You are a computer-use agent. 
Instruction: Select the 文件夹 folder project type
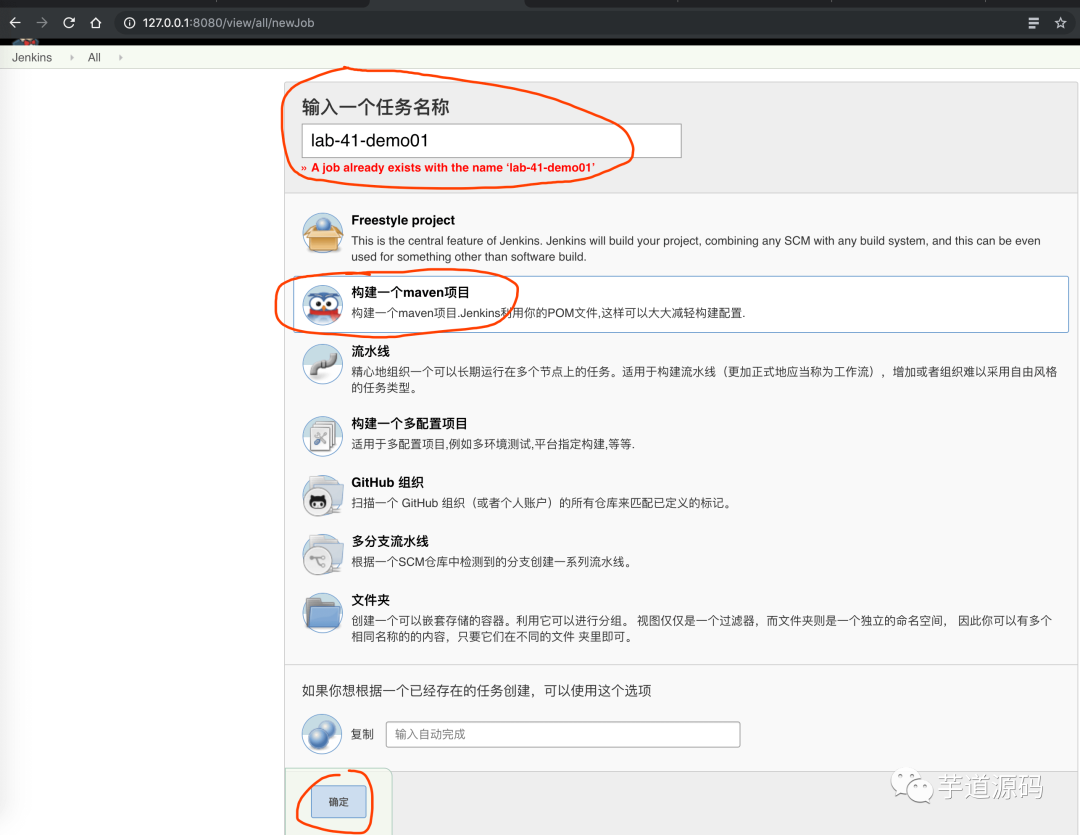[x=322, y=615]
